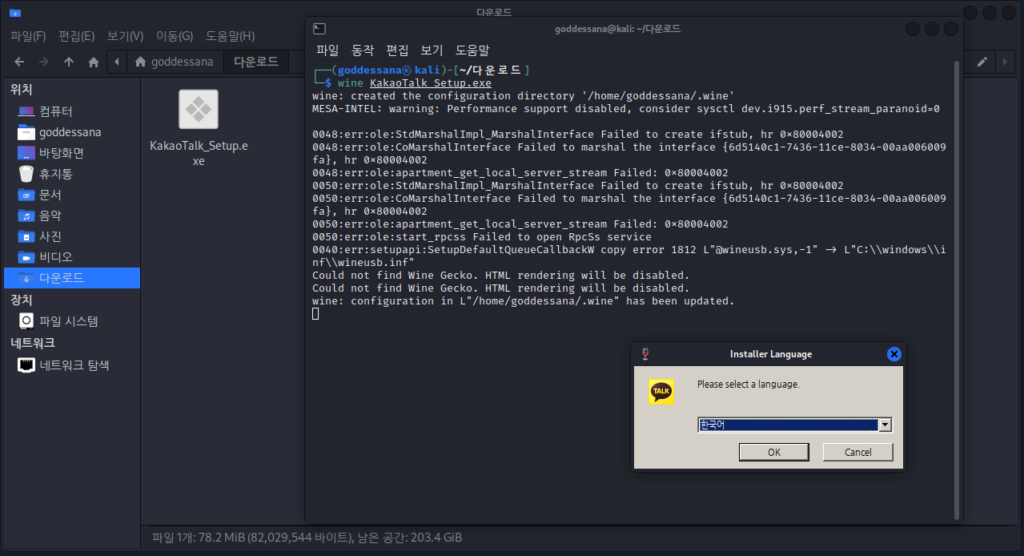Click file manager status bar text
The image size is (1024, 556).
[307, 538]
